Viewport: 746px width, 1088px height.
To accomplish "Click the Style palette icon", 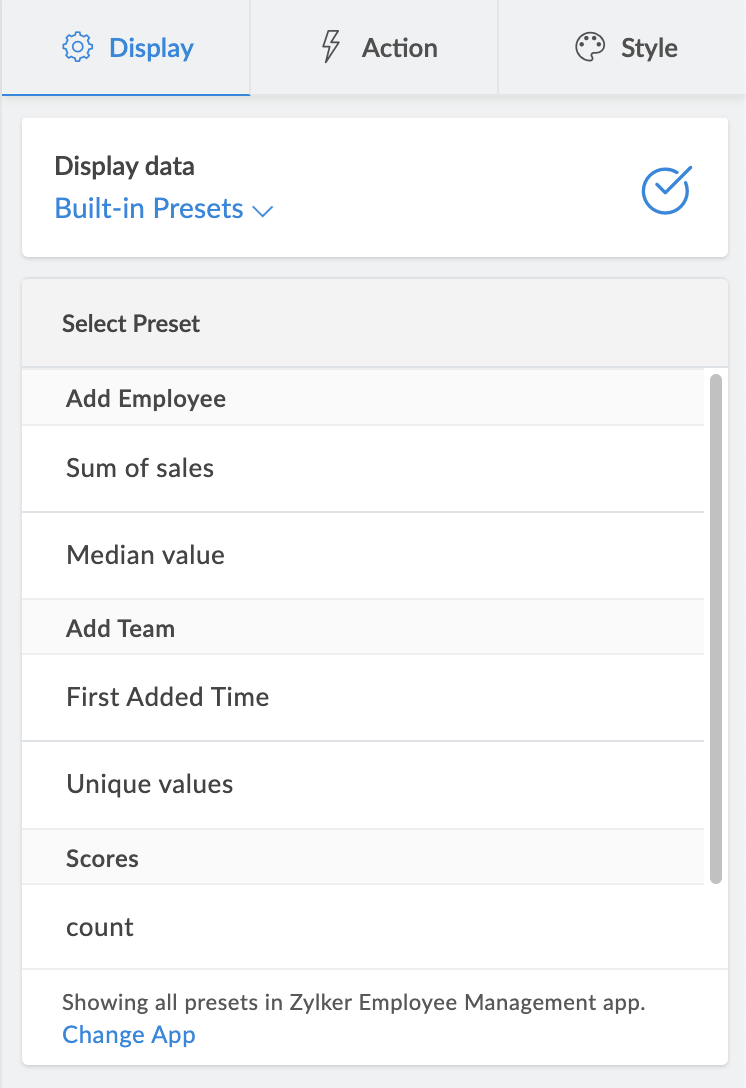I will [x=591, y=48].
